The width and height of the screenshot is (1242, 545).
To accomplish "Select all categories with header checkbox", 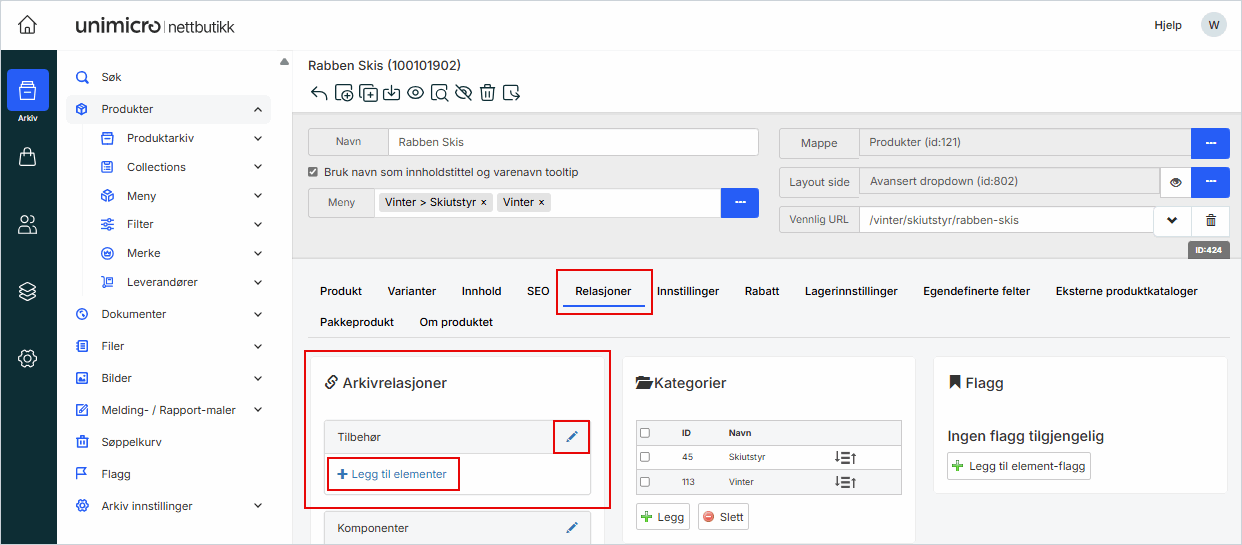I will tap(645, 433).
